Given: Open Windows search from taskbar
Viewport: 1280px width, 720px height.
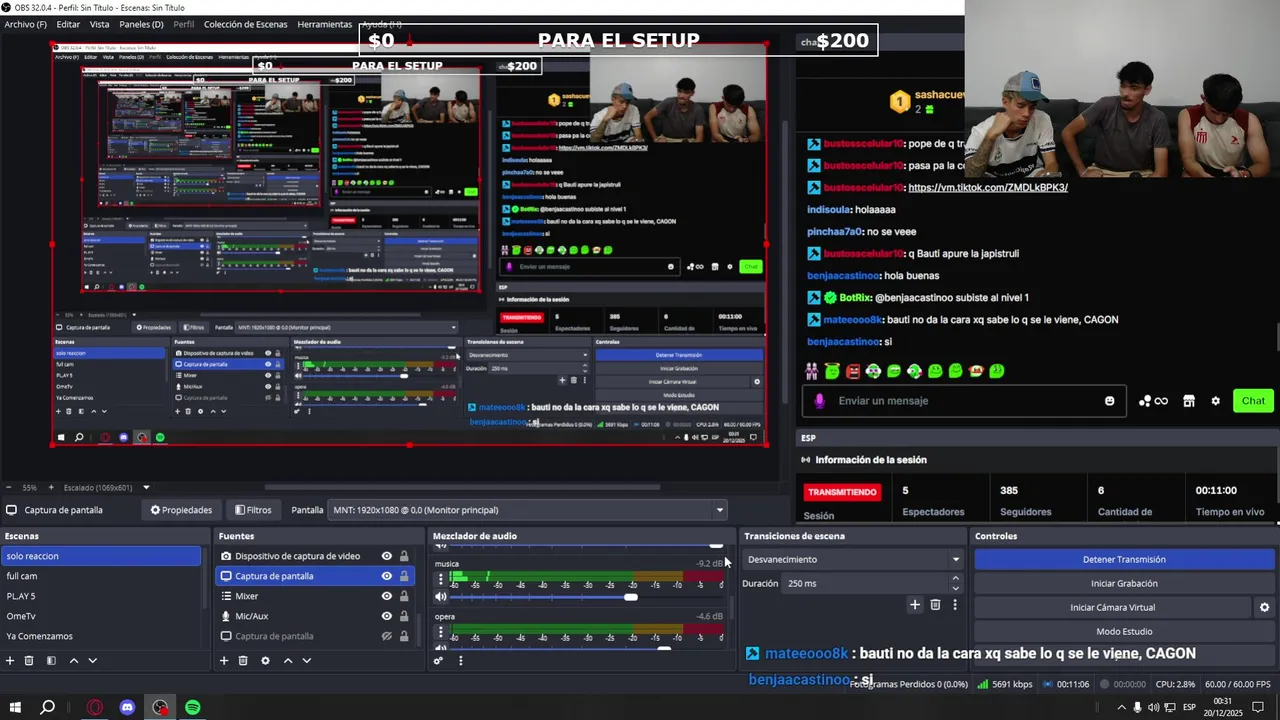Looking at the screenshot, I should pyautogui.click(x=47, y=707).
